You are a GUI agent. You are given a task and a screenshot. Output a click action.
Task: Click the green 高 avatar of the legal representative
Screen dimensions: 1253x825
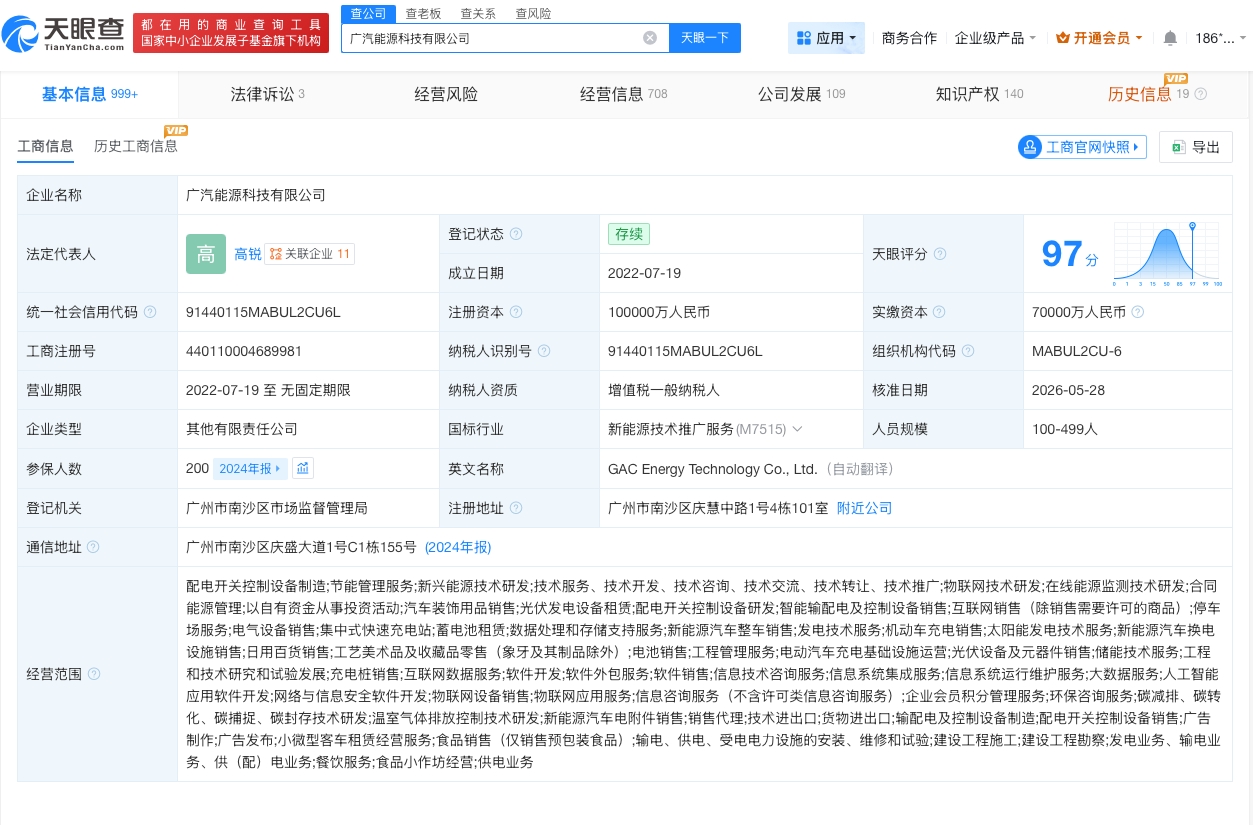coord(206,254)
